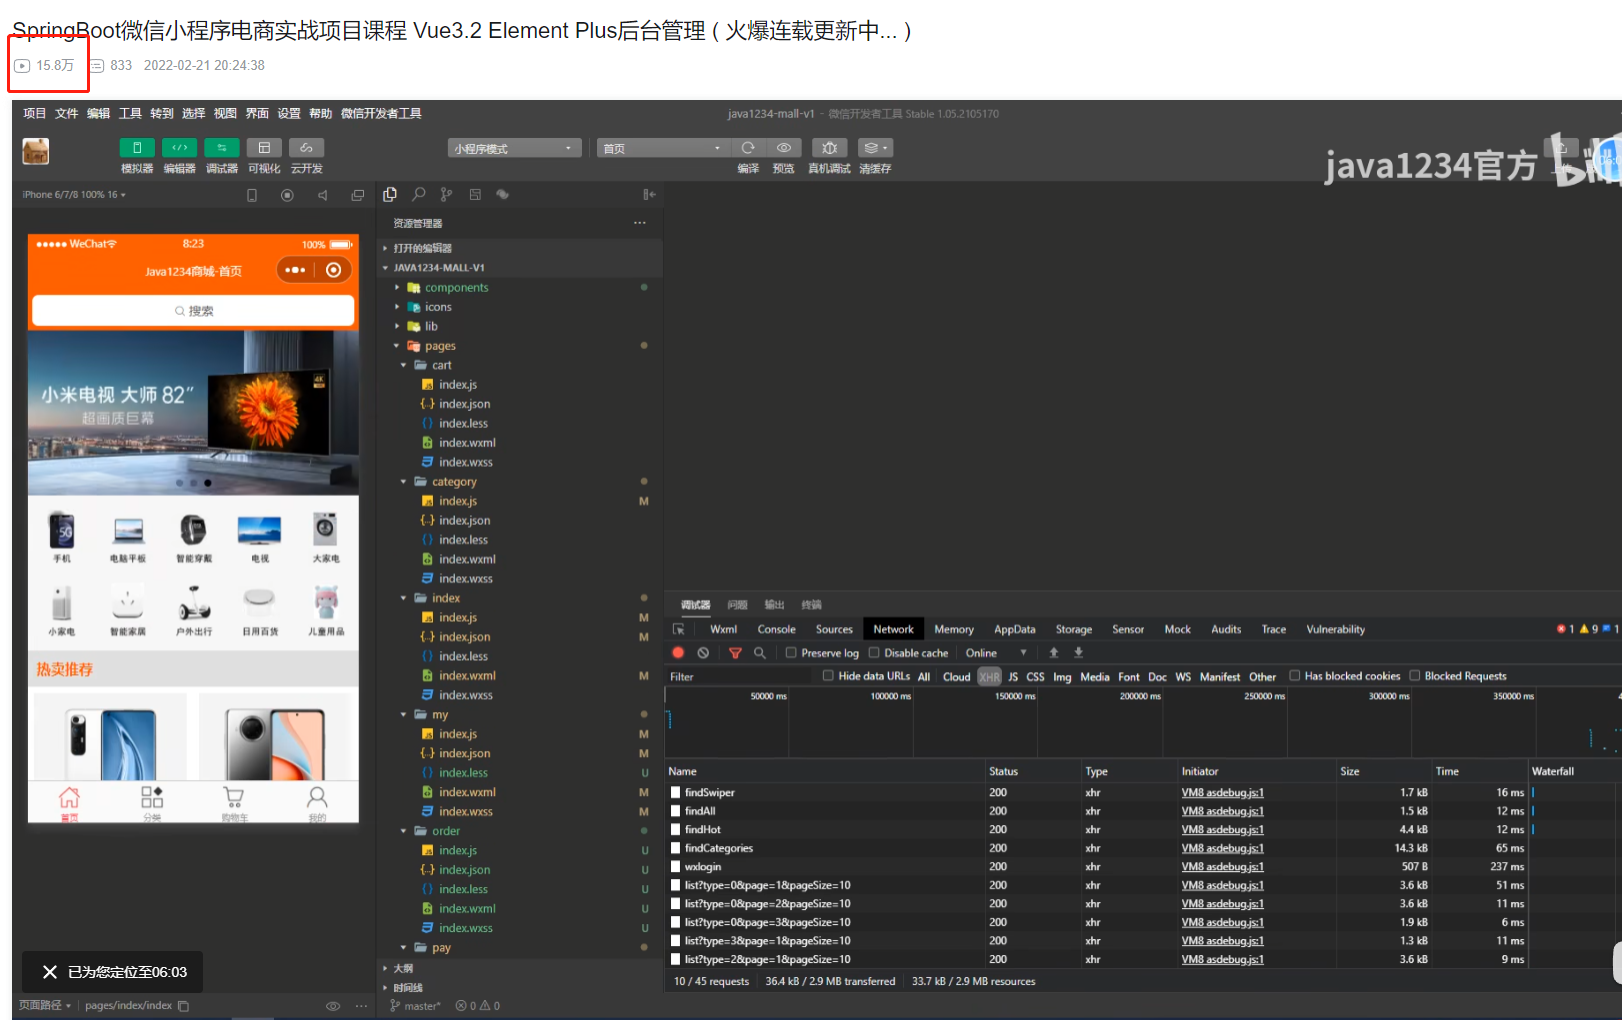Image resolution: width=1622 pixels, height=1020 pixels.
Task: Open the 设置 menu in menu bar
Action: (289, 113)
